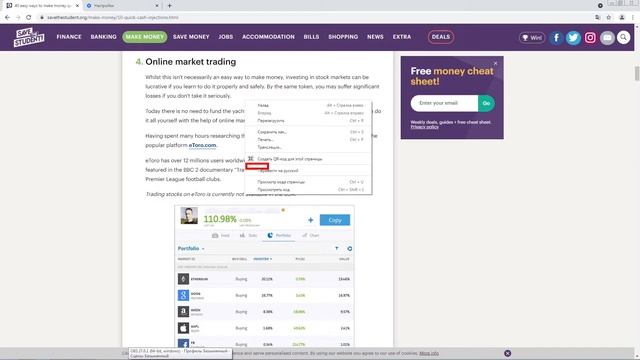640x360 pixels.
Task: Choose Reload entry in context menu
Action: pyautogui.click(x=308, y=120)
